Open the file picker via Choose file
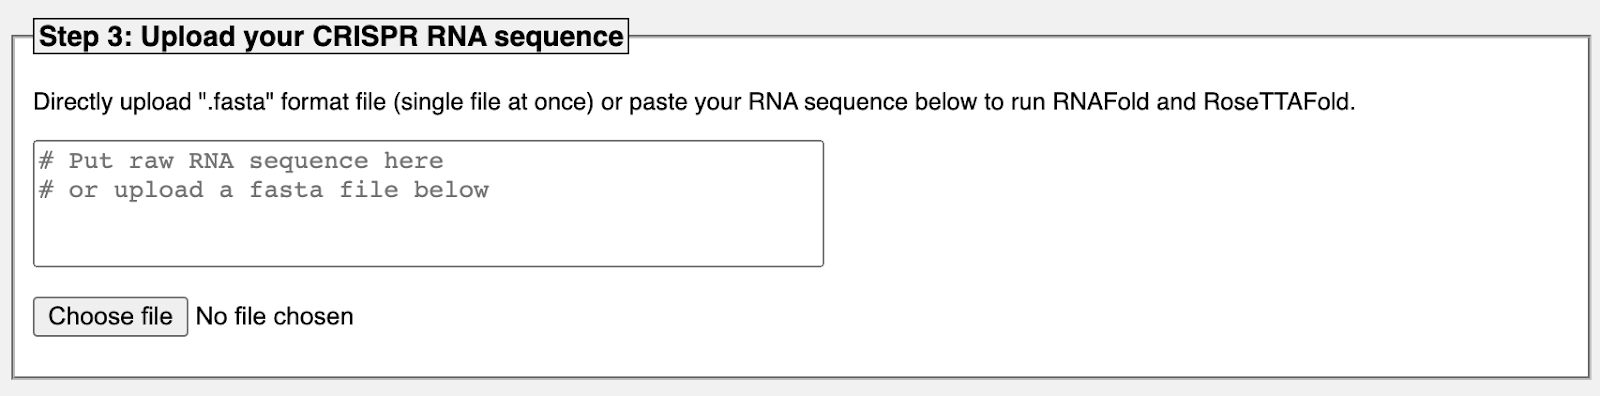This screenshot has width=1600, height=396. tap(110, 317)
